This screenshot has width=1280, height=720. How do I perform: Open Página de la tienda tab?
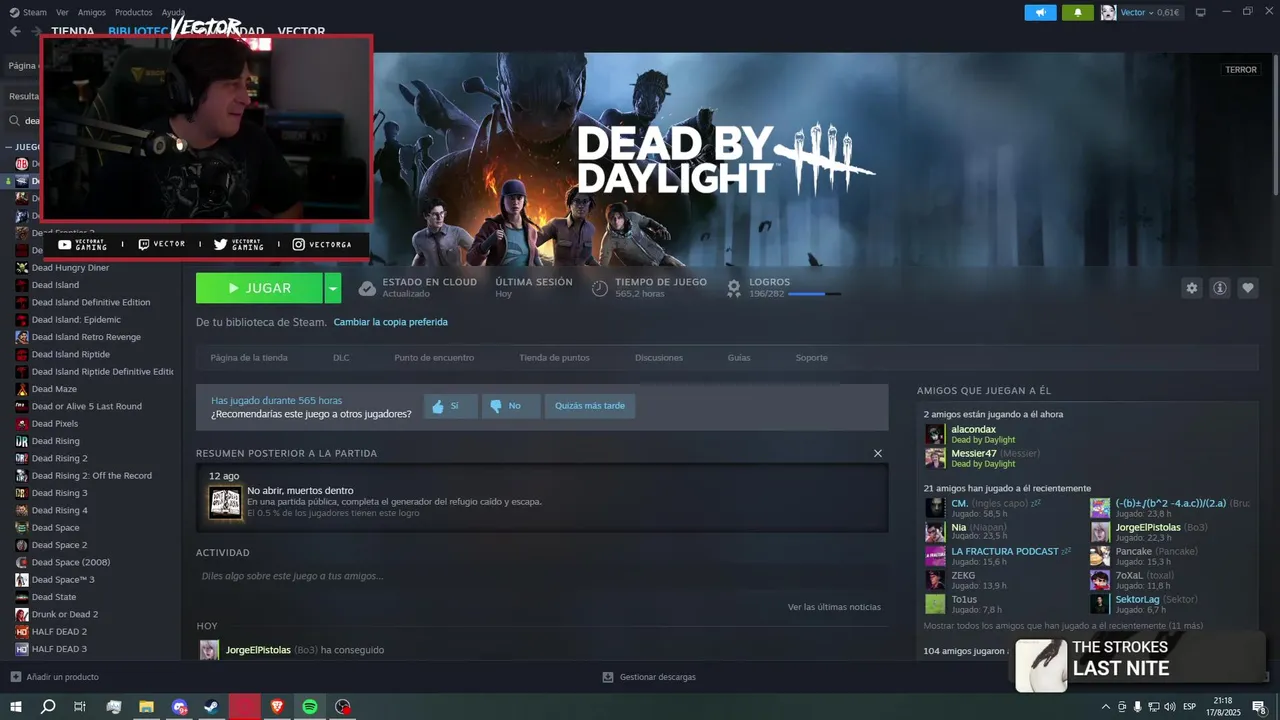248,358
